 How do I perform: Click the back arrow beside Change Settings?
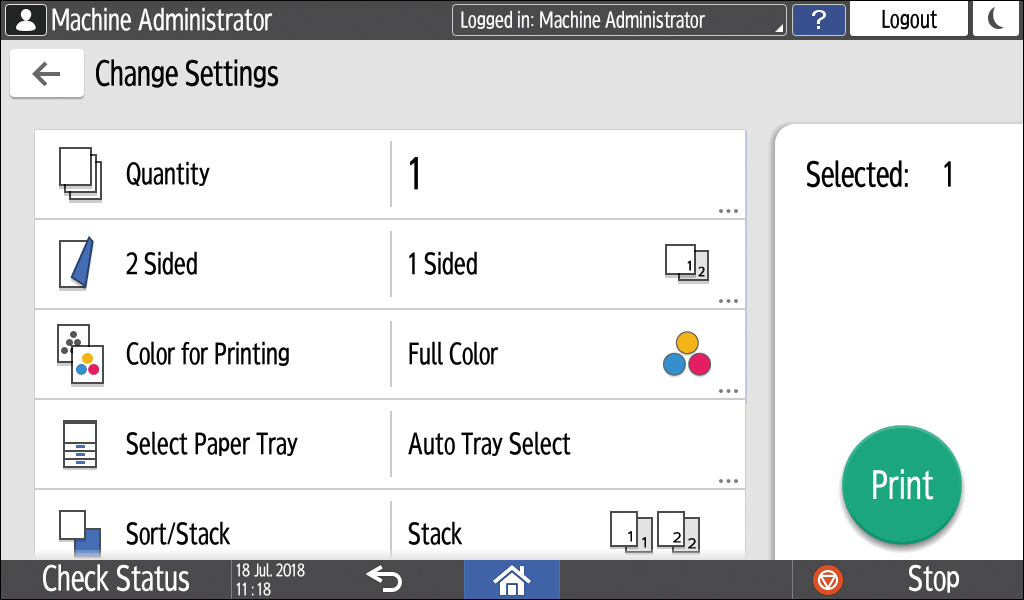[46, 74]
